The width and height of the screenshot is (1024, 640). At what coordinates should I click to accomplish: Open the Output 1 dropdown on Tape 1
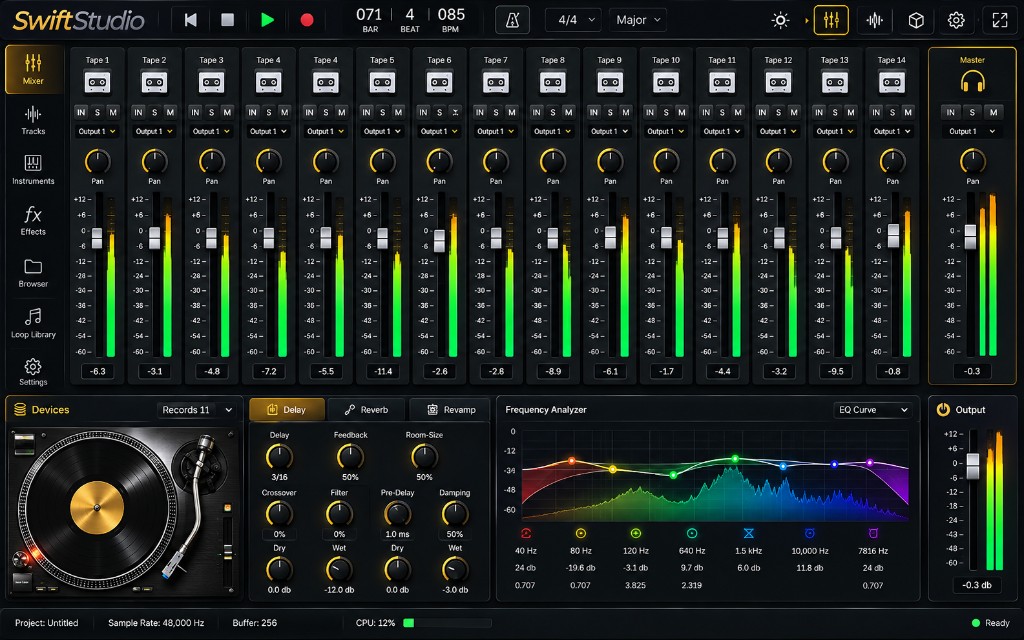pos(97,131)
